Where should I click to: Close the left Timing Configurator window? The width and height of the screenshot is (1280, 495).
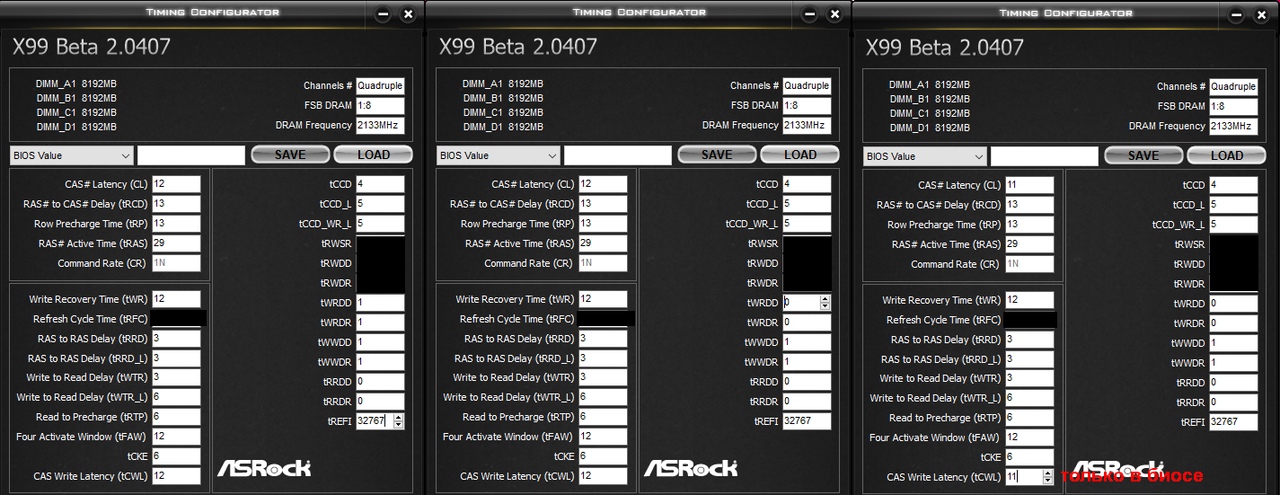(407, 14)
